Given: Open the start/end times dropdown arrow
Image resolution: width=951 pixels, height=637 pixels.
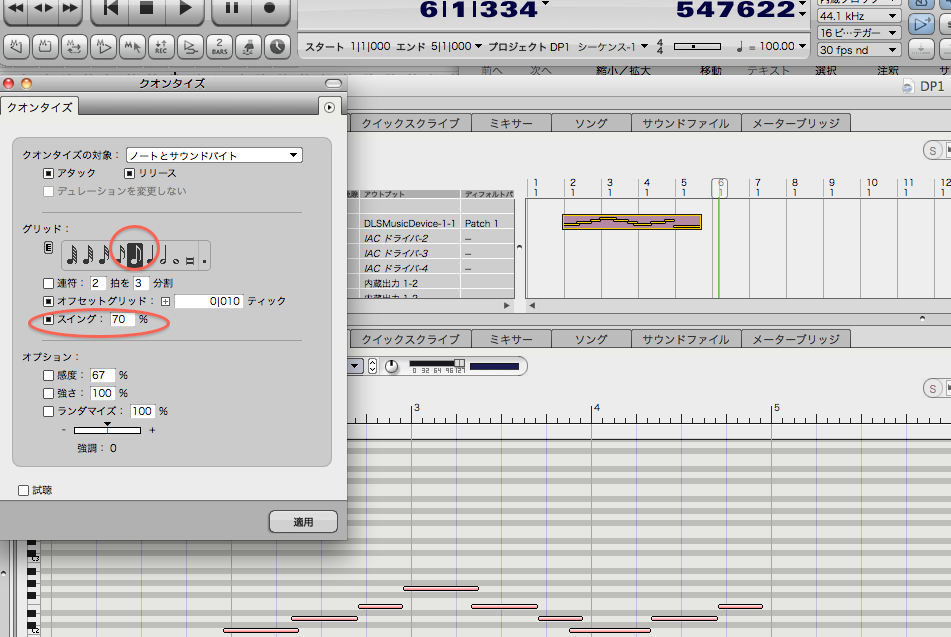Looking at the screenshot, I should tap(478, 46).
